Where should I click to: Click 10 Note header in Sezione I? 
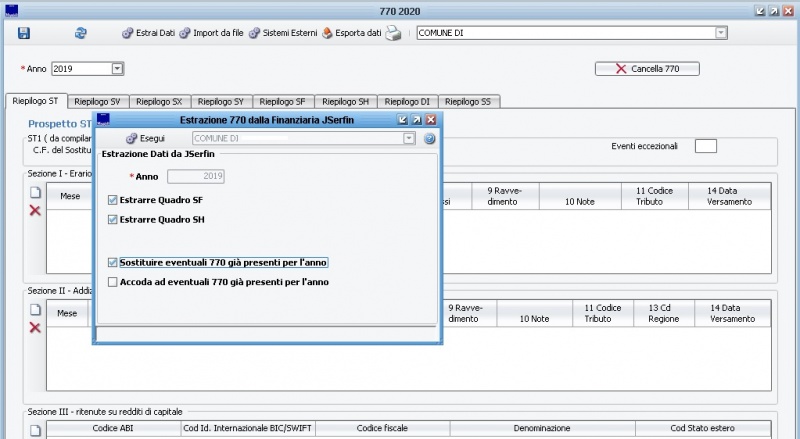[x=580, y=196]
